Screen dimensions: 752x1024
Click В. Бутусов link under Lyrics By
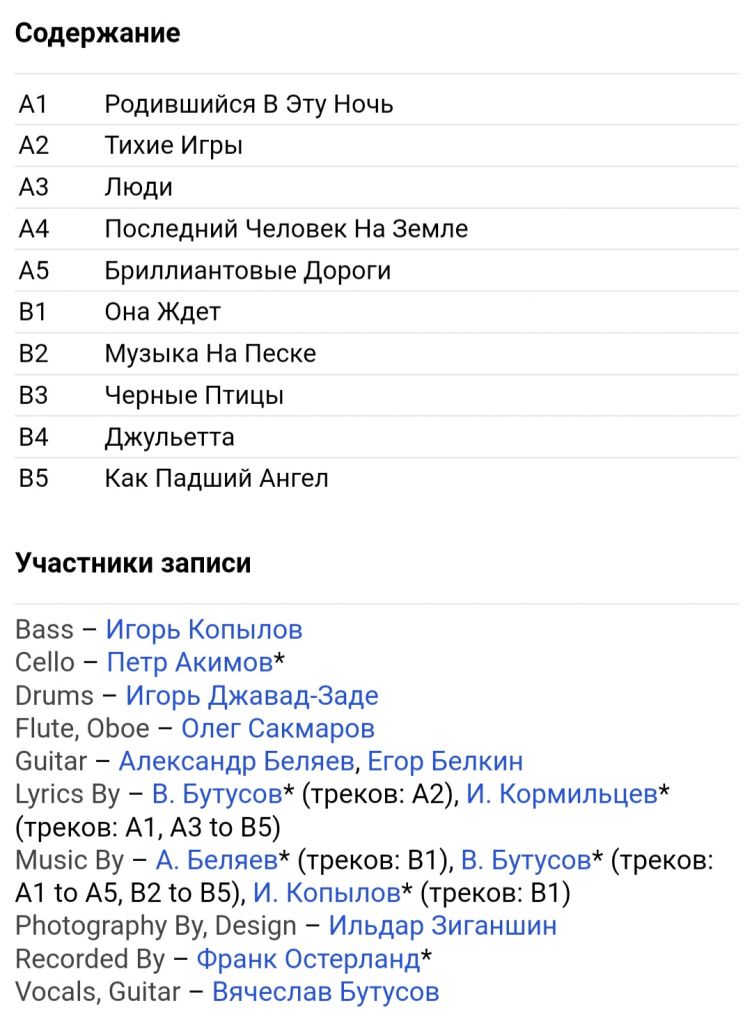pos(217,795)
